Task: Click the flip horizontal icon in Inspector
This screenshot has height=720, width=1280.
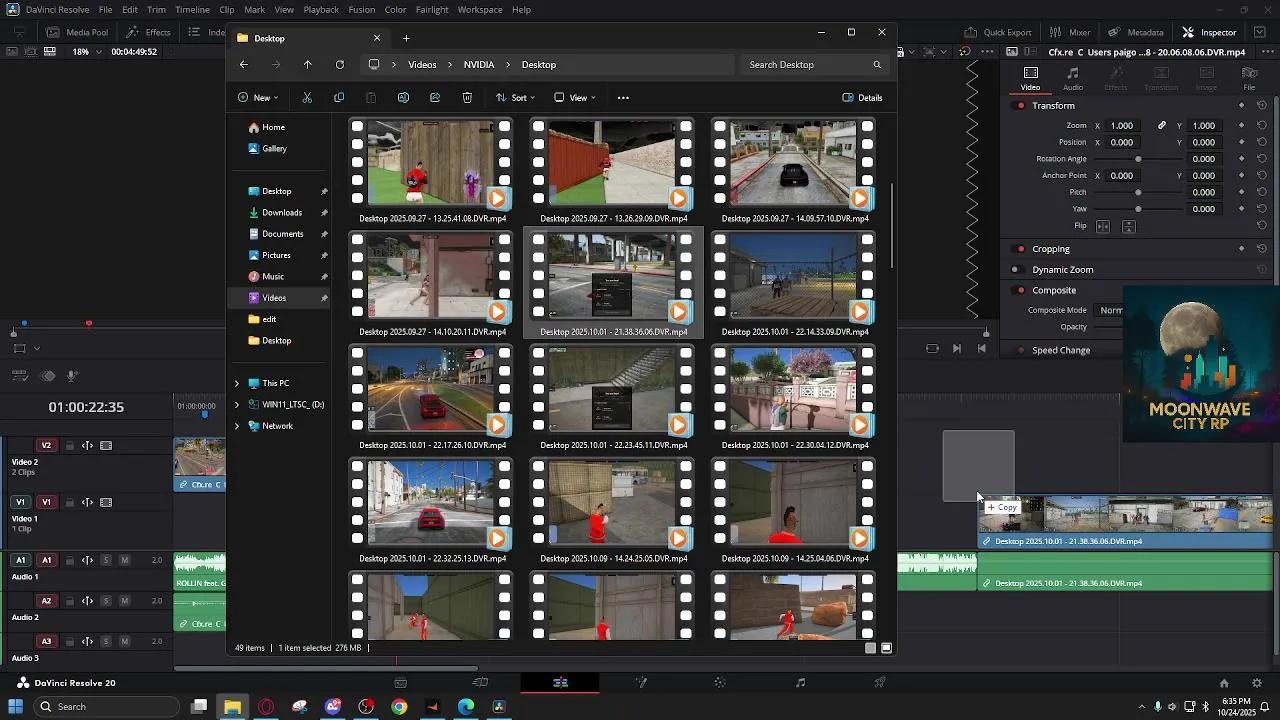Action: [x=1103, y=226]
